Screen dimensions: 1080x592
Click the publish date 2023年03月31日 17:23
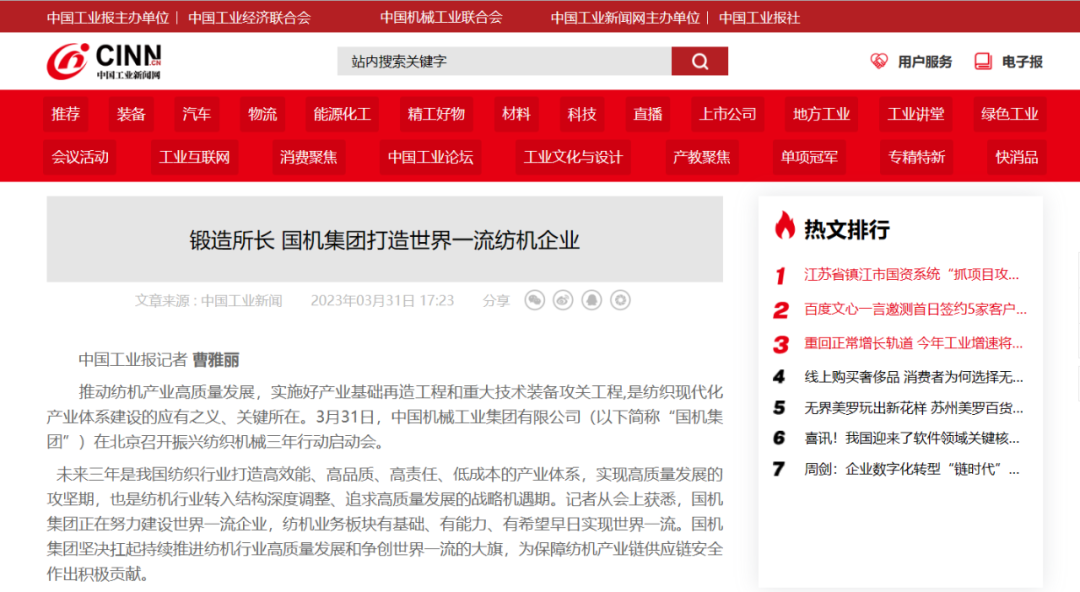pyautogui.click(x=382, y=300)
